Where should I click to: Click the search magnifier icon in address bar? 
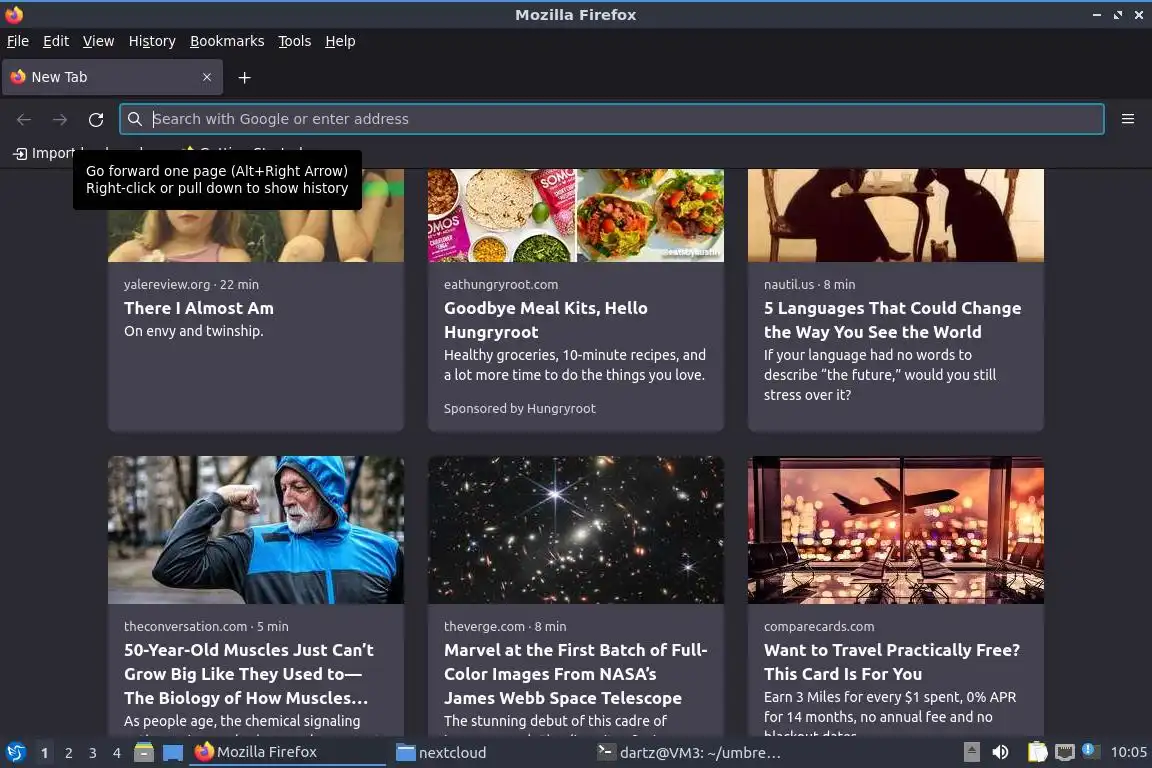point(134,119)
